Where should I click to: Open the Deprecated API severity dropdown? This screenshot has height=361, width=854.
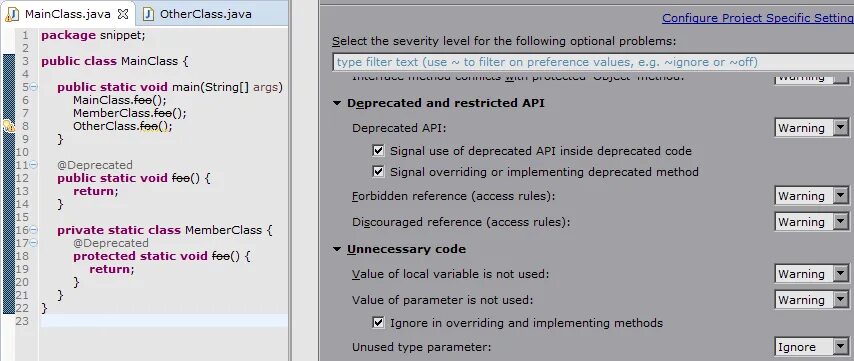click(812, 128)
